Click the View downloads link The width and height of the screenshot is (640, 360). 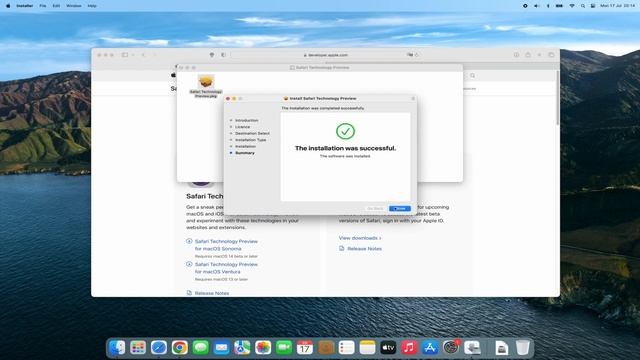[360, 238]
